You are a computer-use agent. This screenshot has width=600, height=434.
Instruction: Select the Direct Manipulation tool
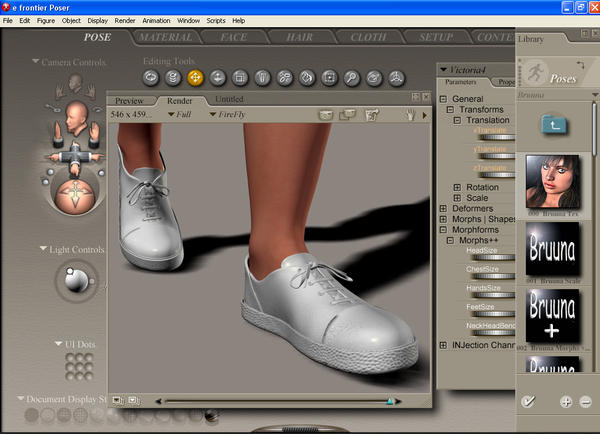point(396,78)
